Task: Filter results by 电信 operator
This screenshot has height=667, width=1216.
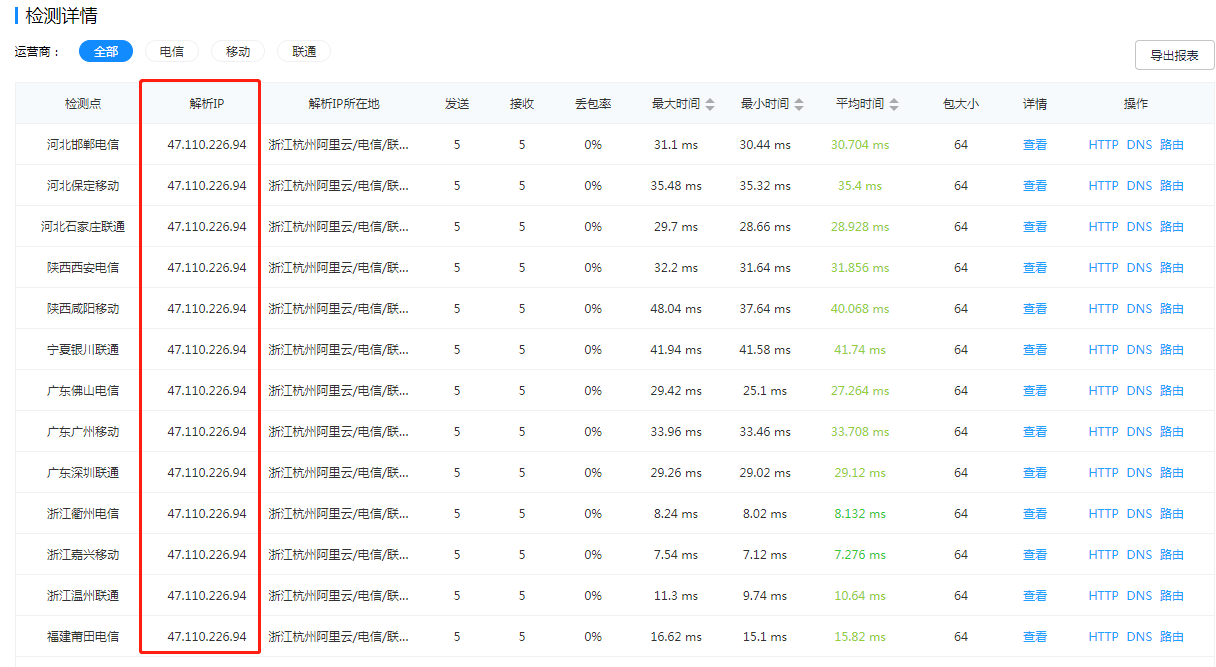Action: click(x=172, y=52)
